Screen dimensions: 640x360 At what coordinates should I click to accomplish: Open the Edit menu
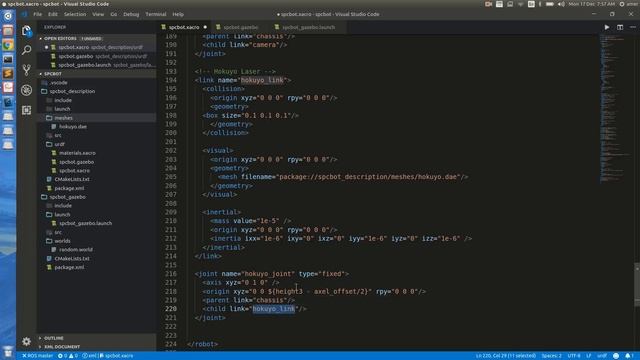[x=53, y=14]
